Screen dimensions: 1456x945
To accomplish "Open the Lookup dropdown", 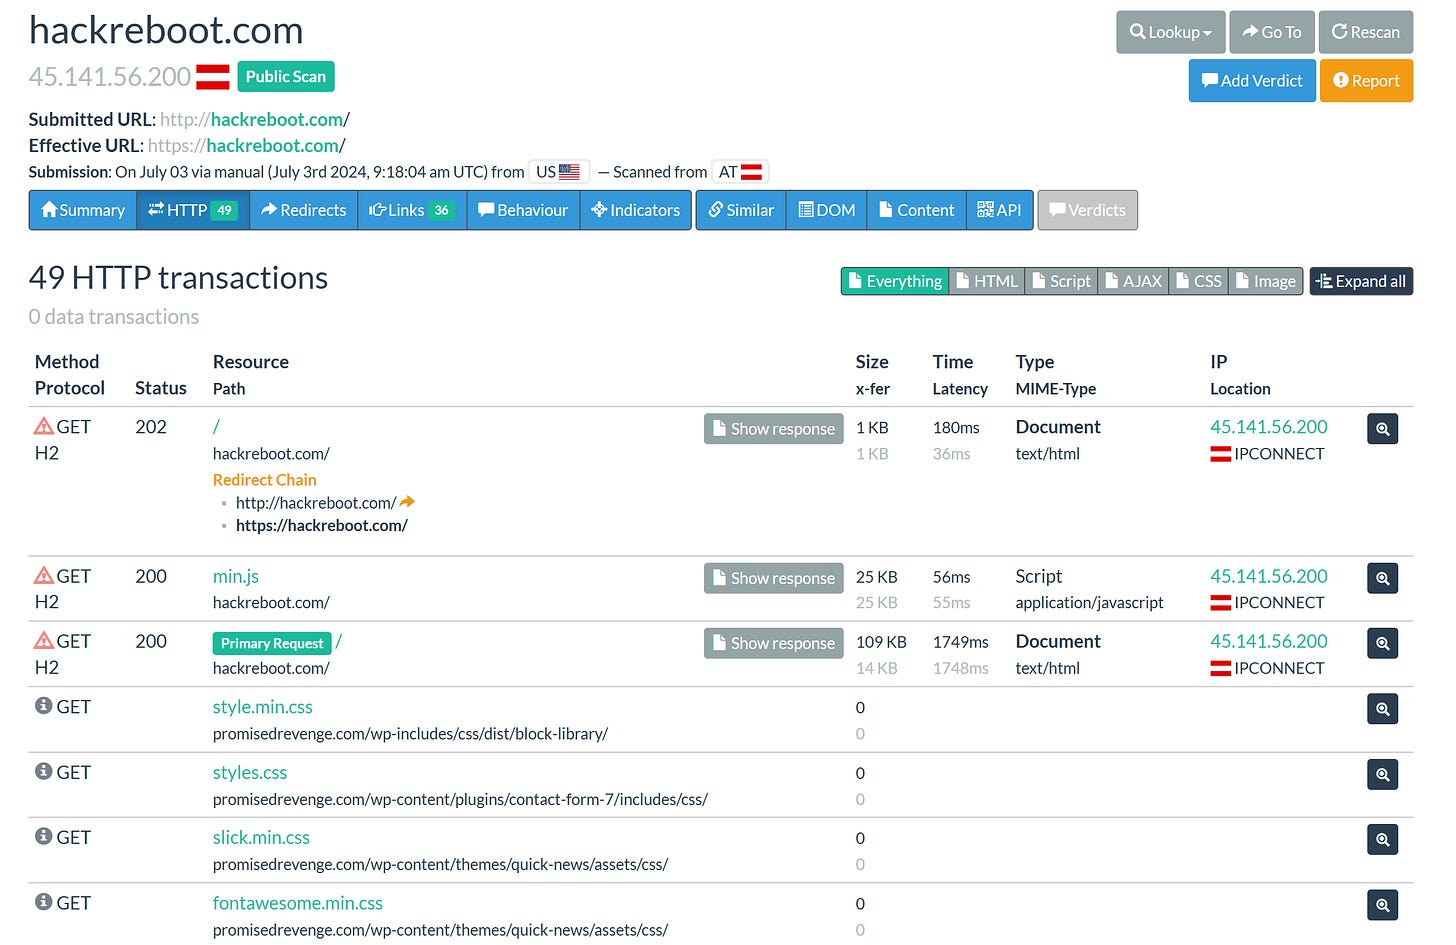I will click(x=1171, y=32).
